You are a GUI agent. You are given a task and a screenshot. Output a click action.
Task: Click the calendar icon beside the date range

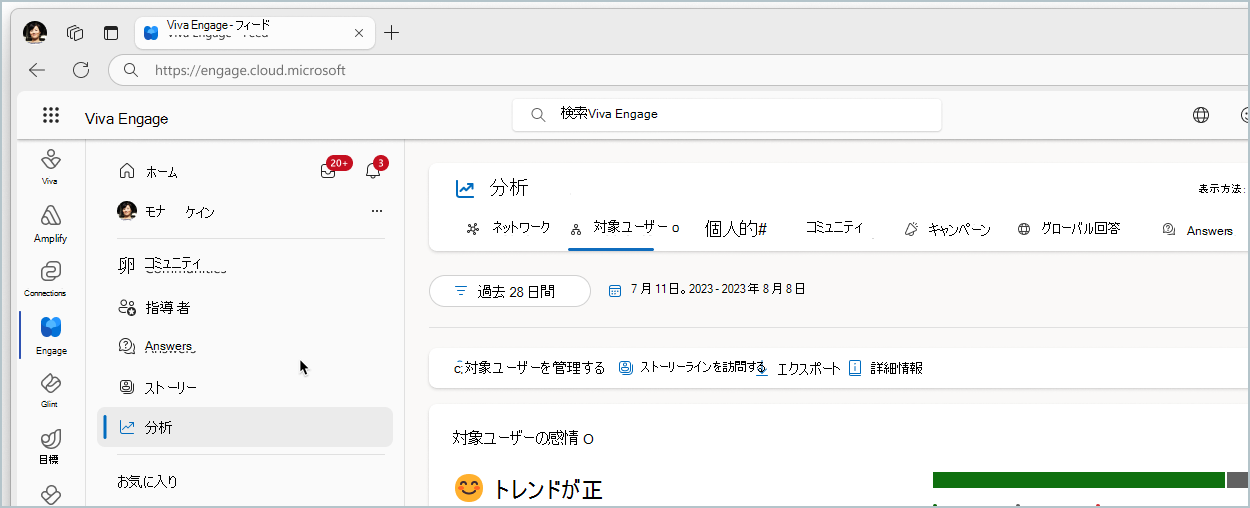click(615, 290)
